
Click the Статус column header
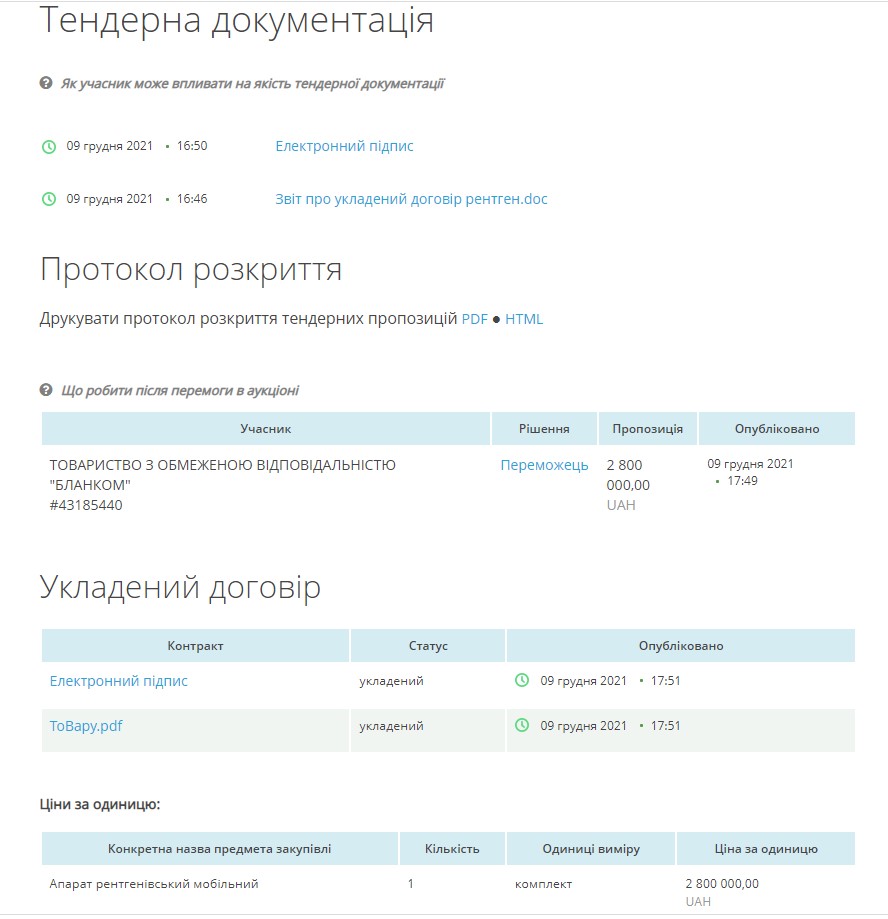[428, 645]
